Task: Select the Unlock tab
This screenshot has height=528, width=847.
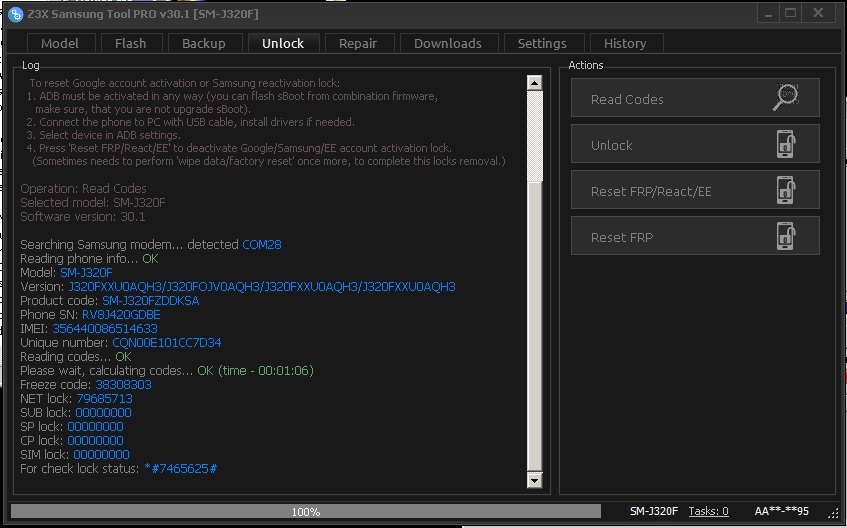Action: click(x=283, y=43)
